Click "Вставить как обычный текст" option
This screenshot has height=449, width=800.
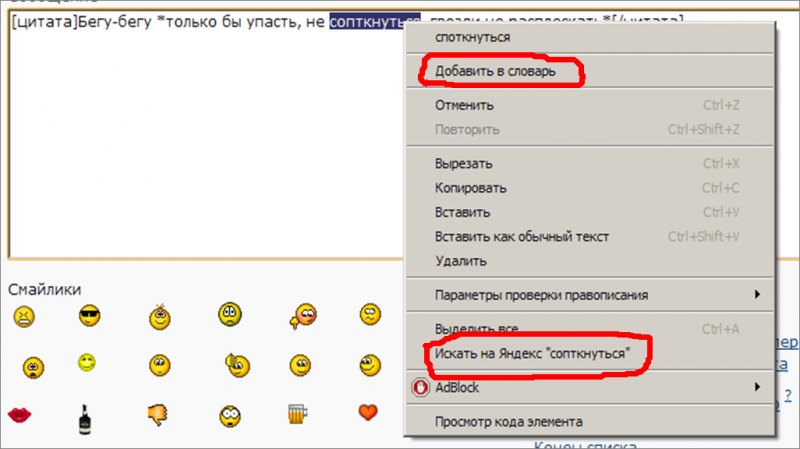point(521,237)
